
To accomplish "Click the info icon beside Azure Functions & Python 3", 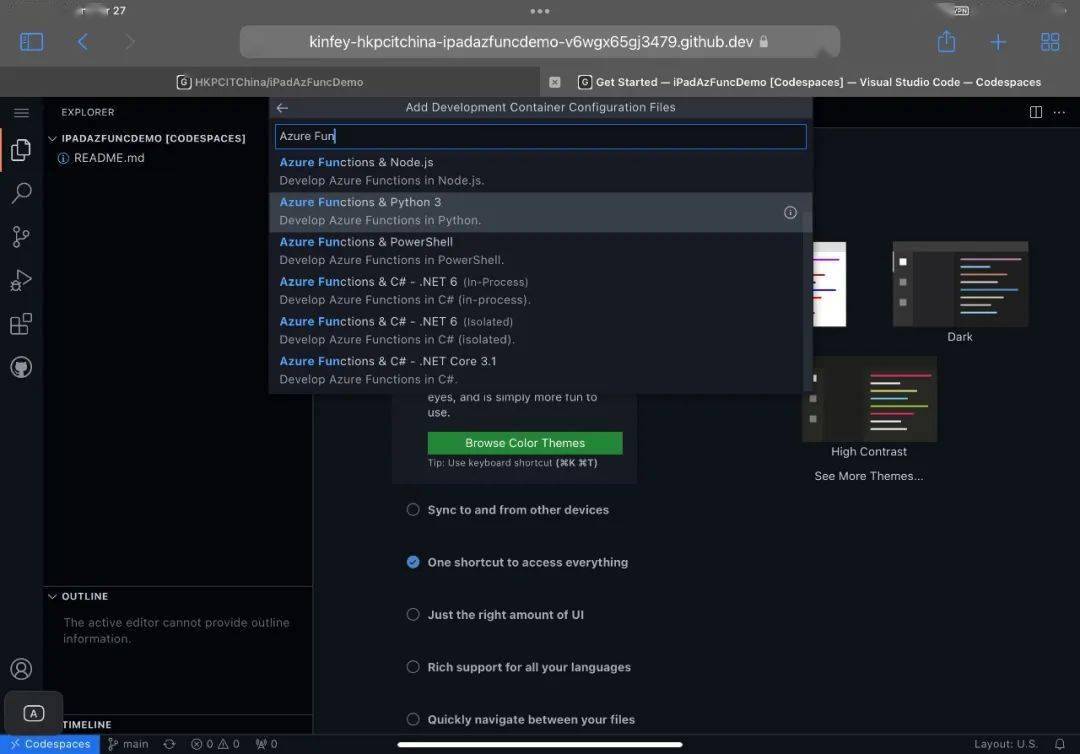I will [x=789, y=212].
